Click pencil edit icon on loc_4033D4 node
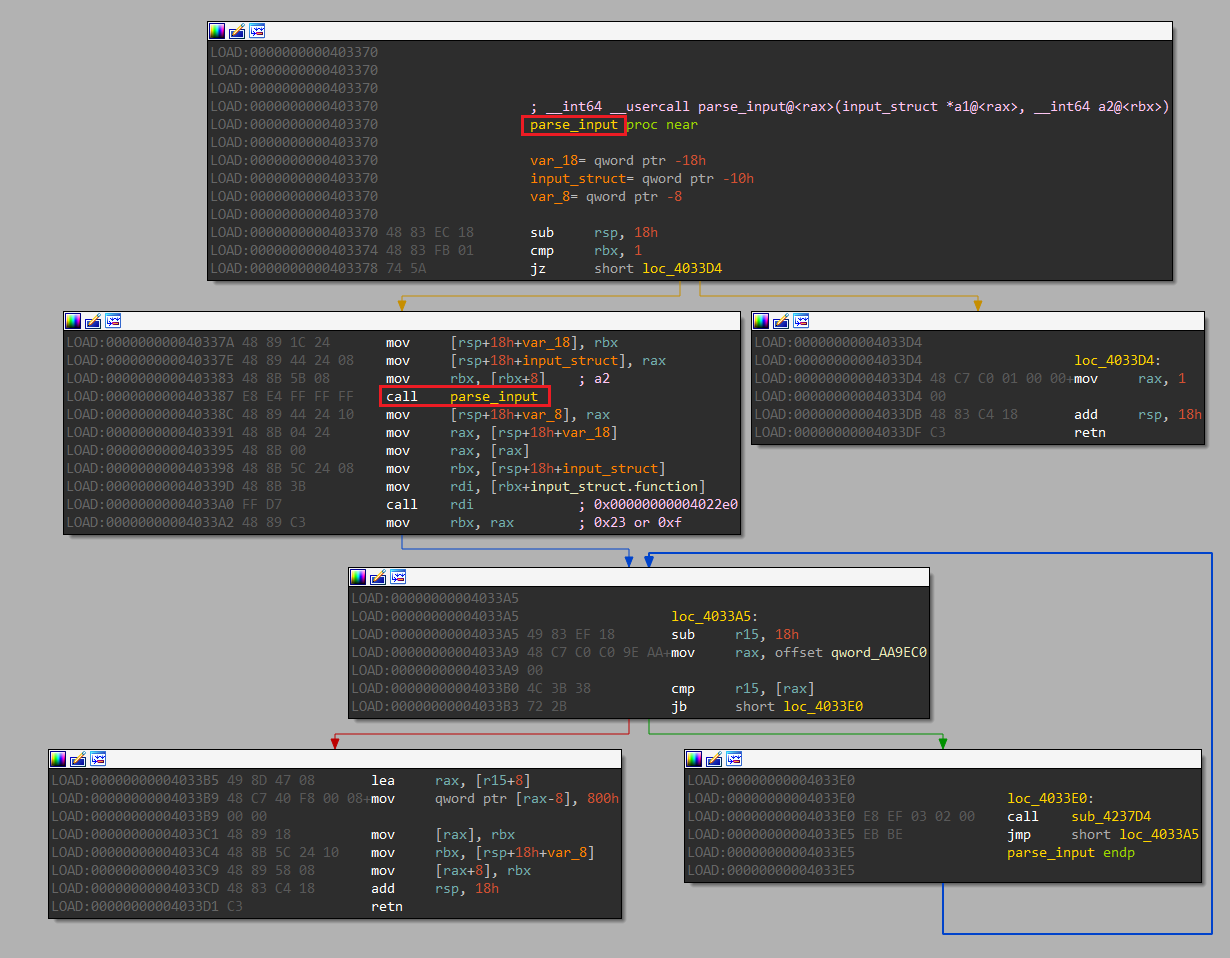Screen dimensions: 1230x958 [781, 321]
